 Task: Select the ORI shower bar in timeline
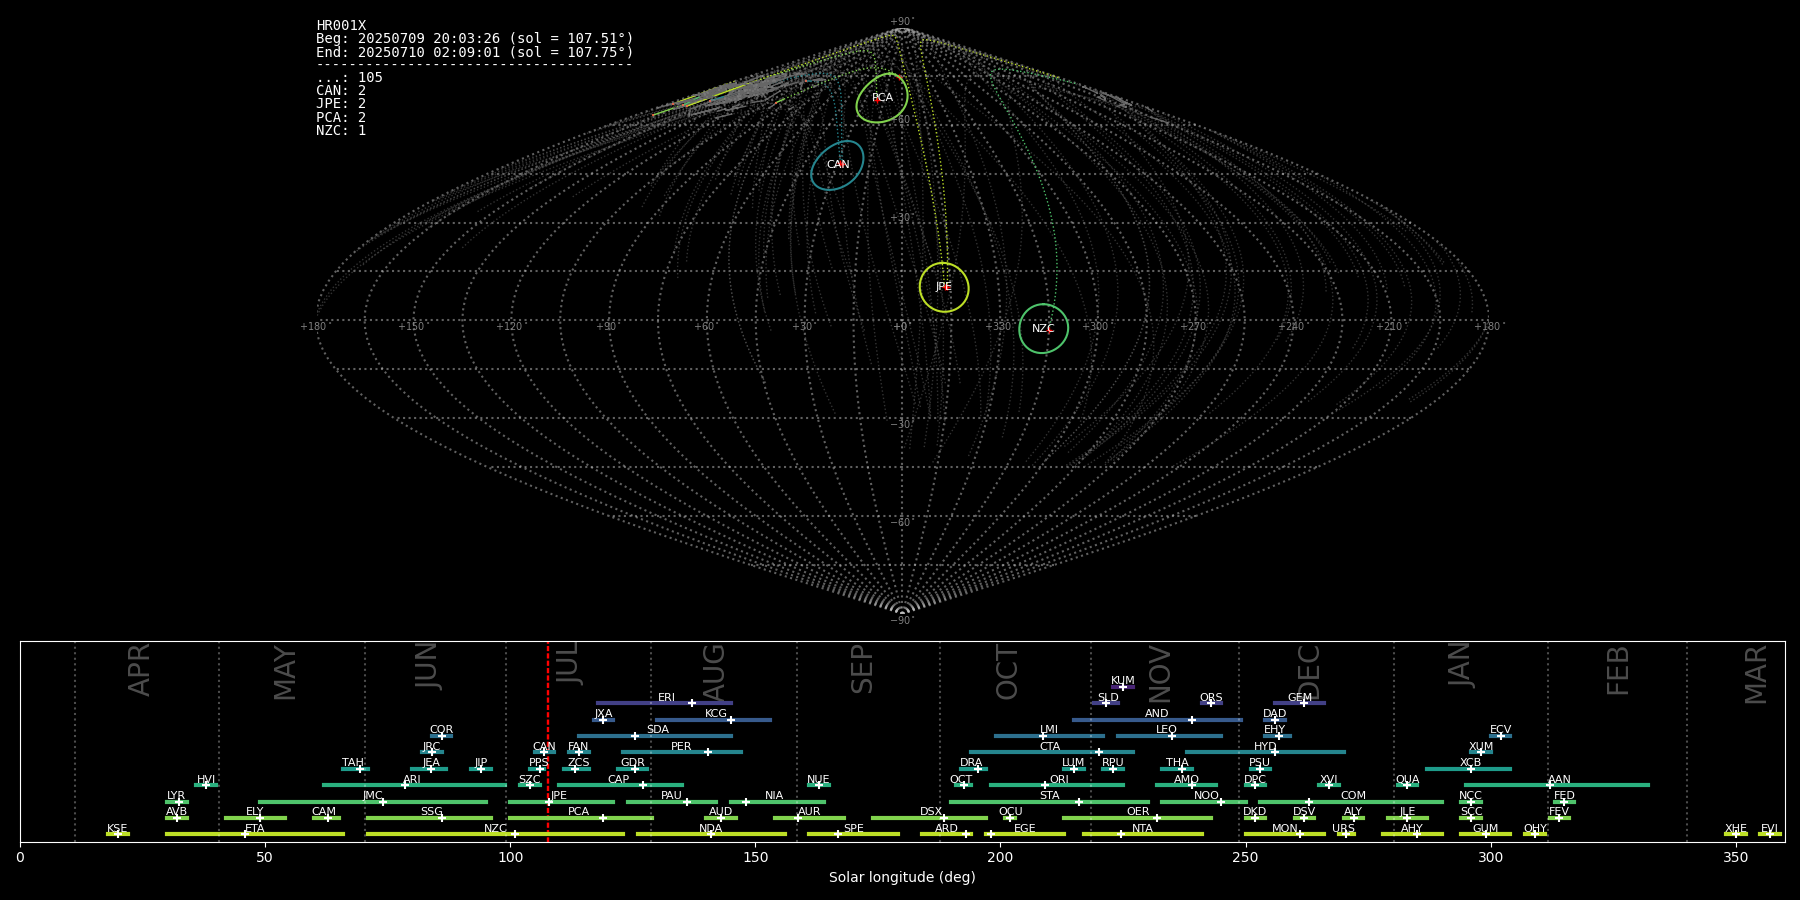click(1057, 785)
